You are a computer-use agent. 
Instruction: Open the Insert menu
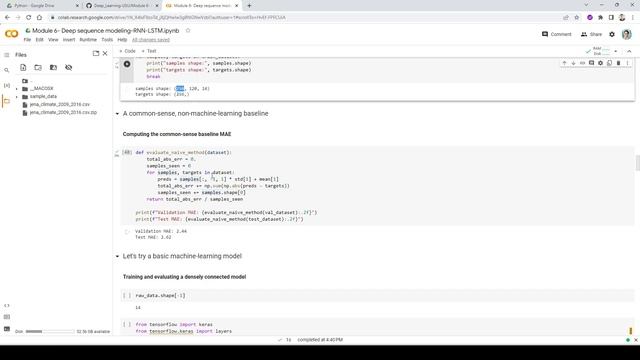(x=69, y=40)
